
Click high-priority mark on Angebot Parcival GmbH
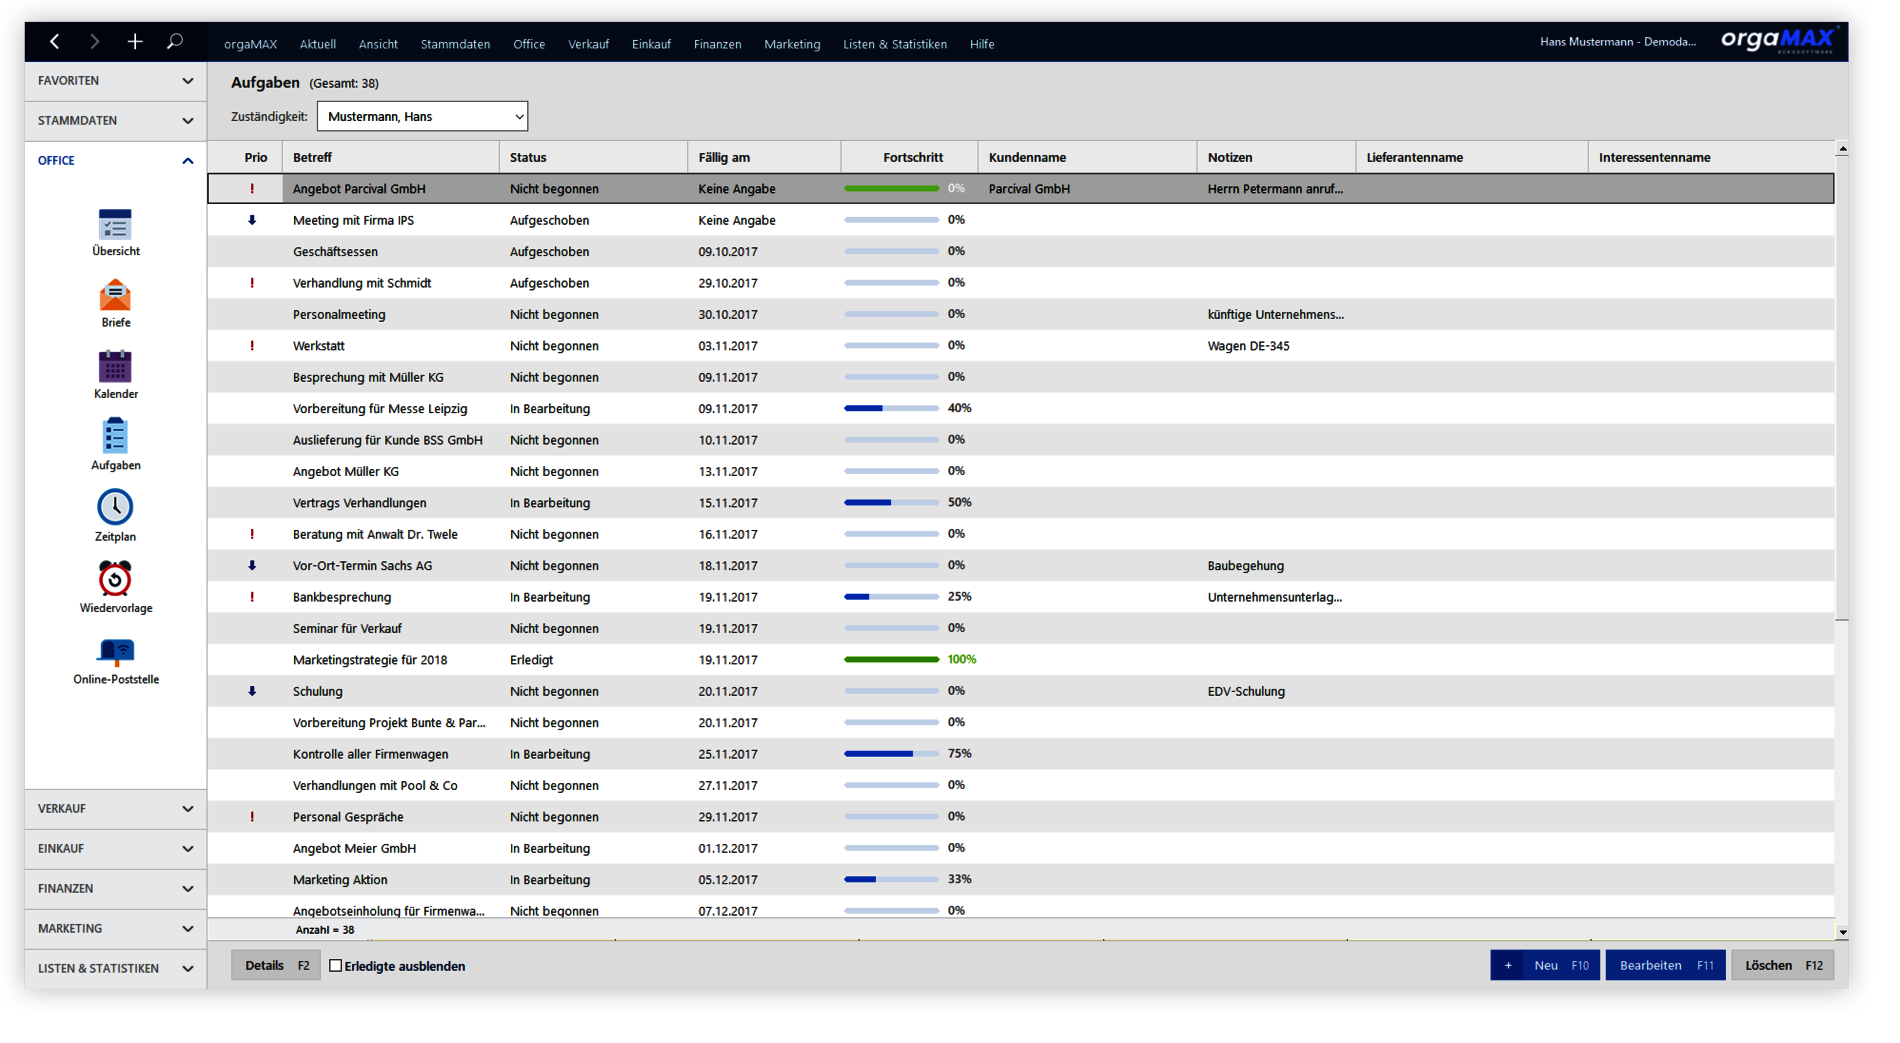tap(252, 189)
